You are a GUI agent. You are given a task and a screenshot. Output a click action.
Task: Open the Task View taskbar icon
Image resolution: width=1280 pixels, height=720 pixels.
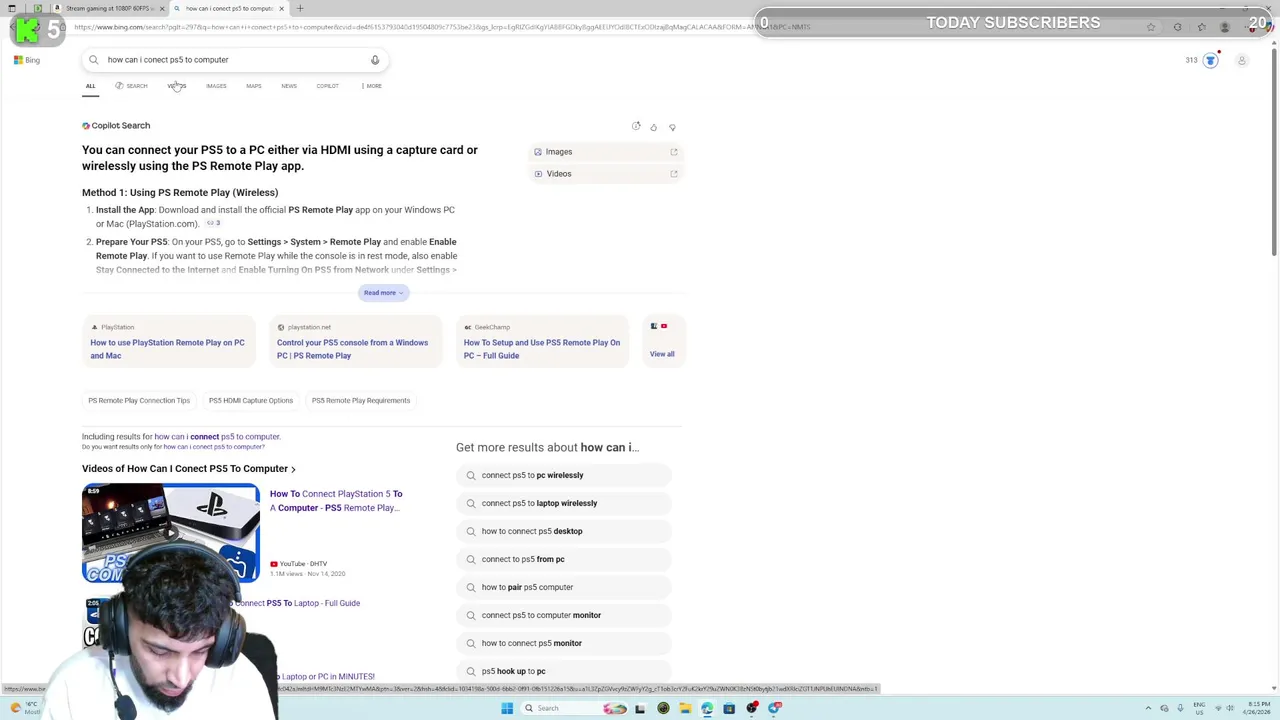coord(641,708)
